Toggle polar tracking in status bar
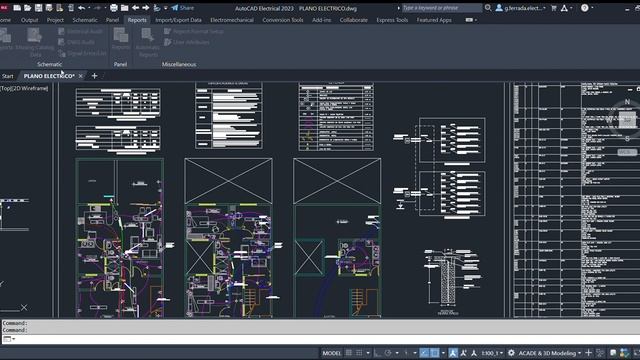Screen dimensions: 640x360 (388, 353)
